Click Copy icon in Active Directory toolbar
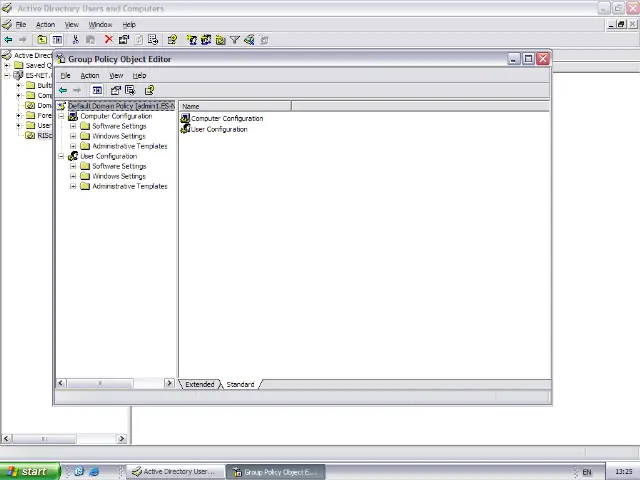 (91, 40)
